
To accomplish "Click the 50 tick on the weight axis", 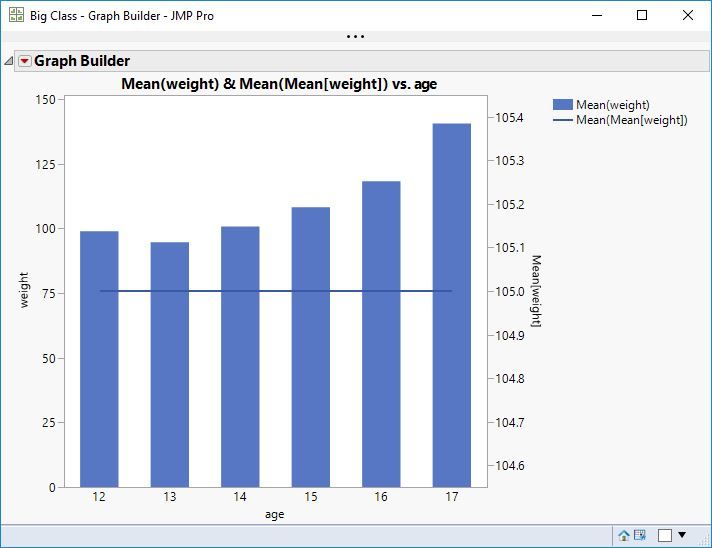I will coord(49,358).
